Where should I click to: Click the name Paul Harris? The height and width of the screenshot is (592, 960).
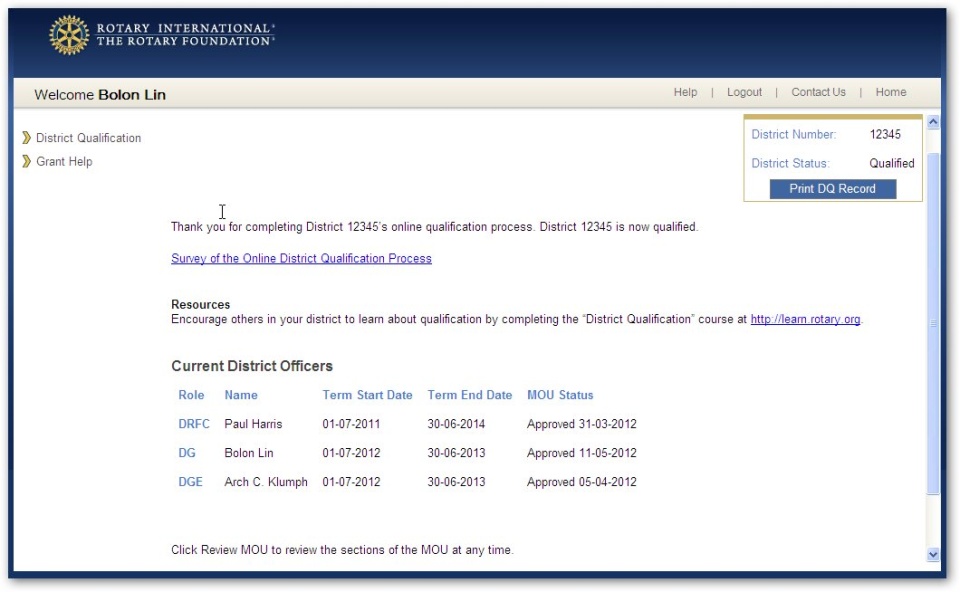(x=253, y=424)
